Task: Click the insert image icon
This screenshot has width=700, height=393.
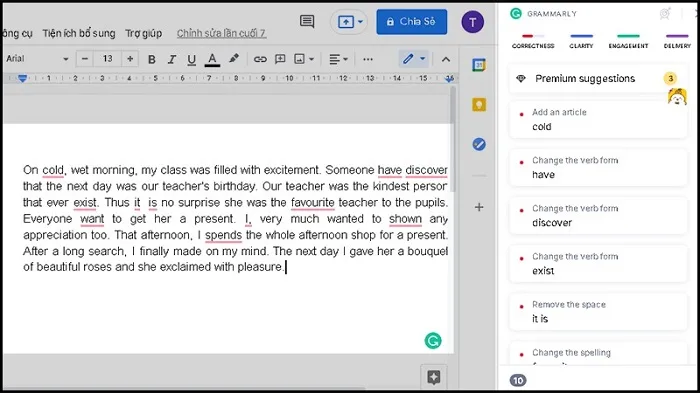Action: click(x=299, y=59)
